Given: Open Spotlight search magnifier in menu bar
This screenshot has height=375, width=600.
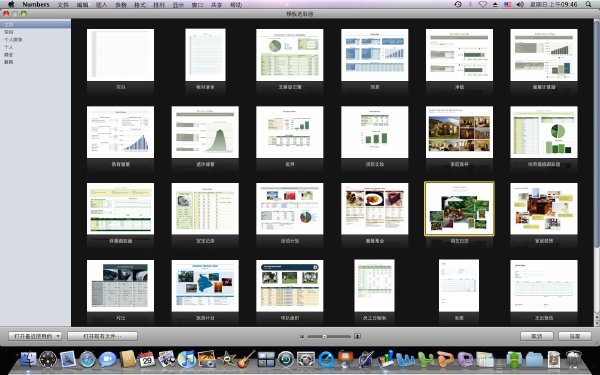Looking at the screenshot, I should pos(588,5).
